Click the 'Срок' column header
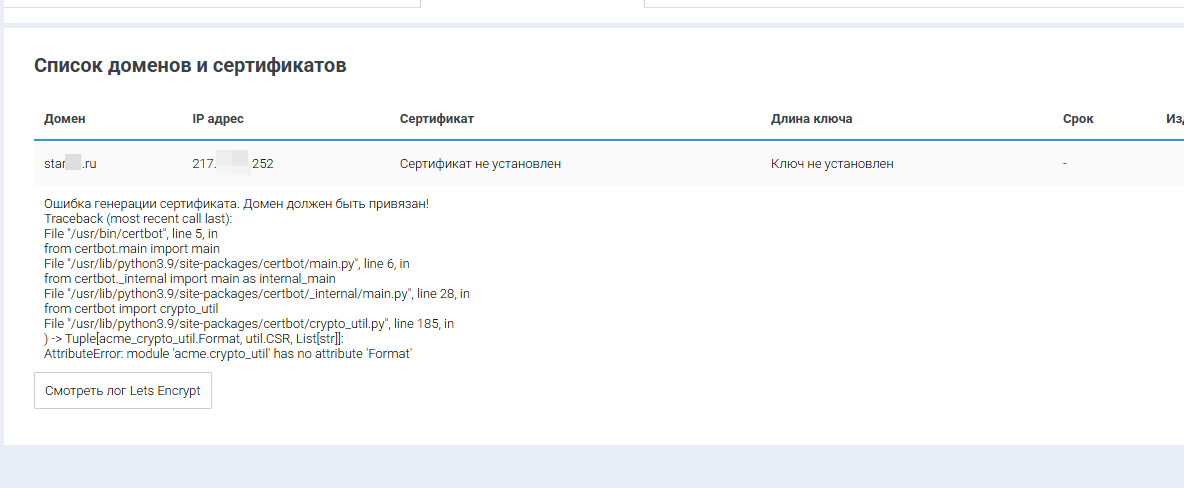 [x=1078, y=119]
